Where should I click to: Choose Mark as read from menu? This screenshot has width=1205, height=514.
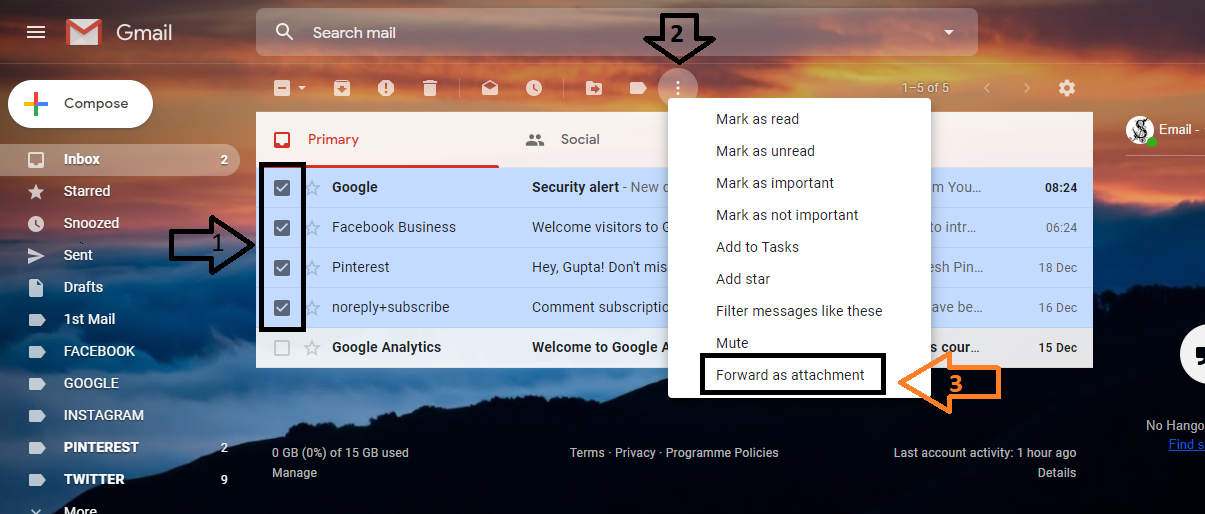pyautogui.click(x=800, y=119)
